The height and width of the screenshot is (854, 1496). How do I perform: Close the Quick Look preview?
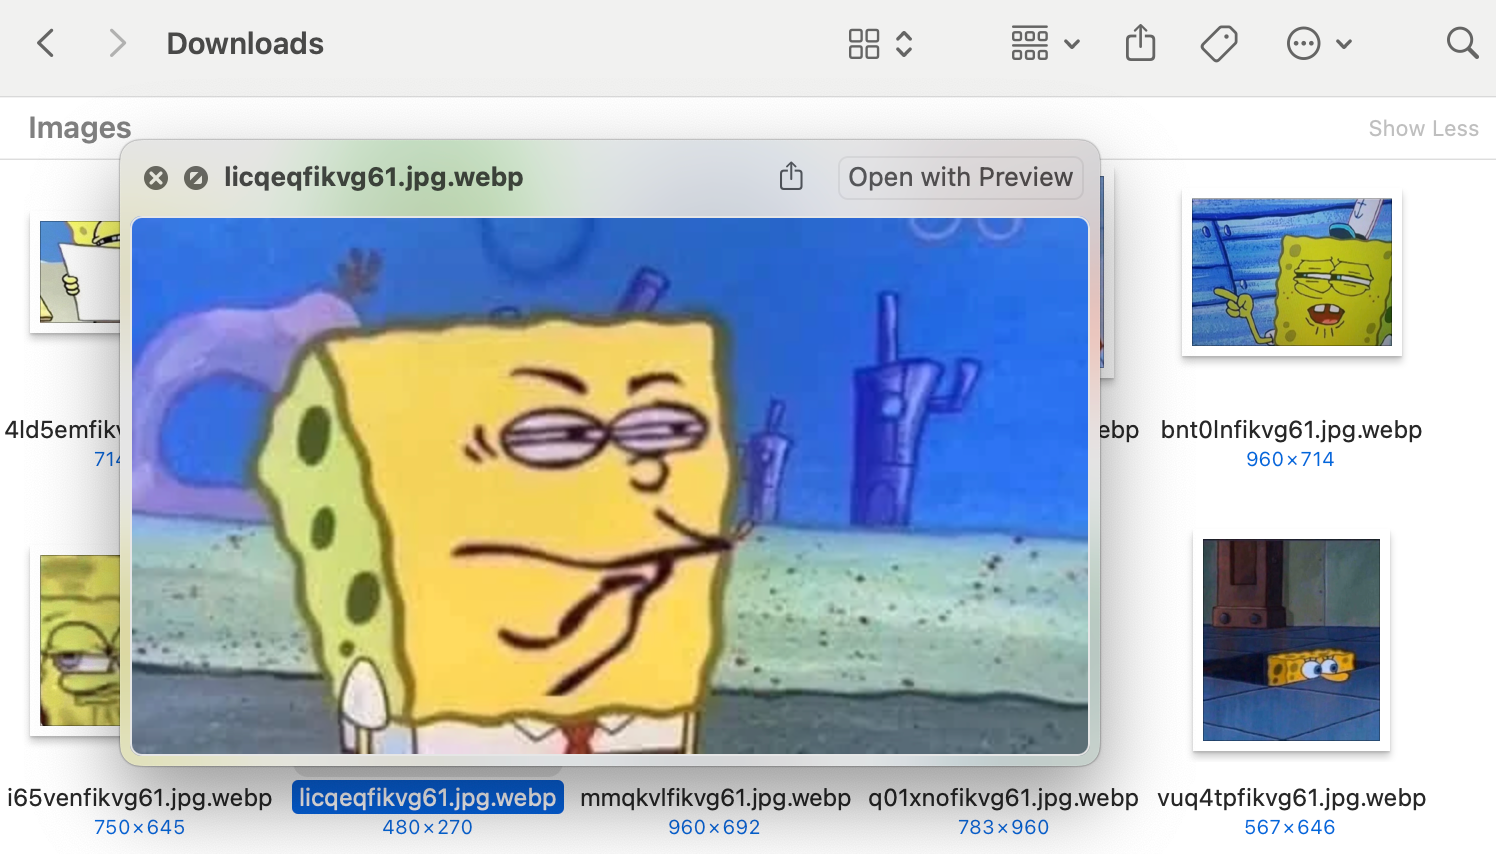(x=156, y=178)
